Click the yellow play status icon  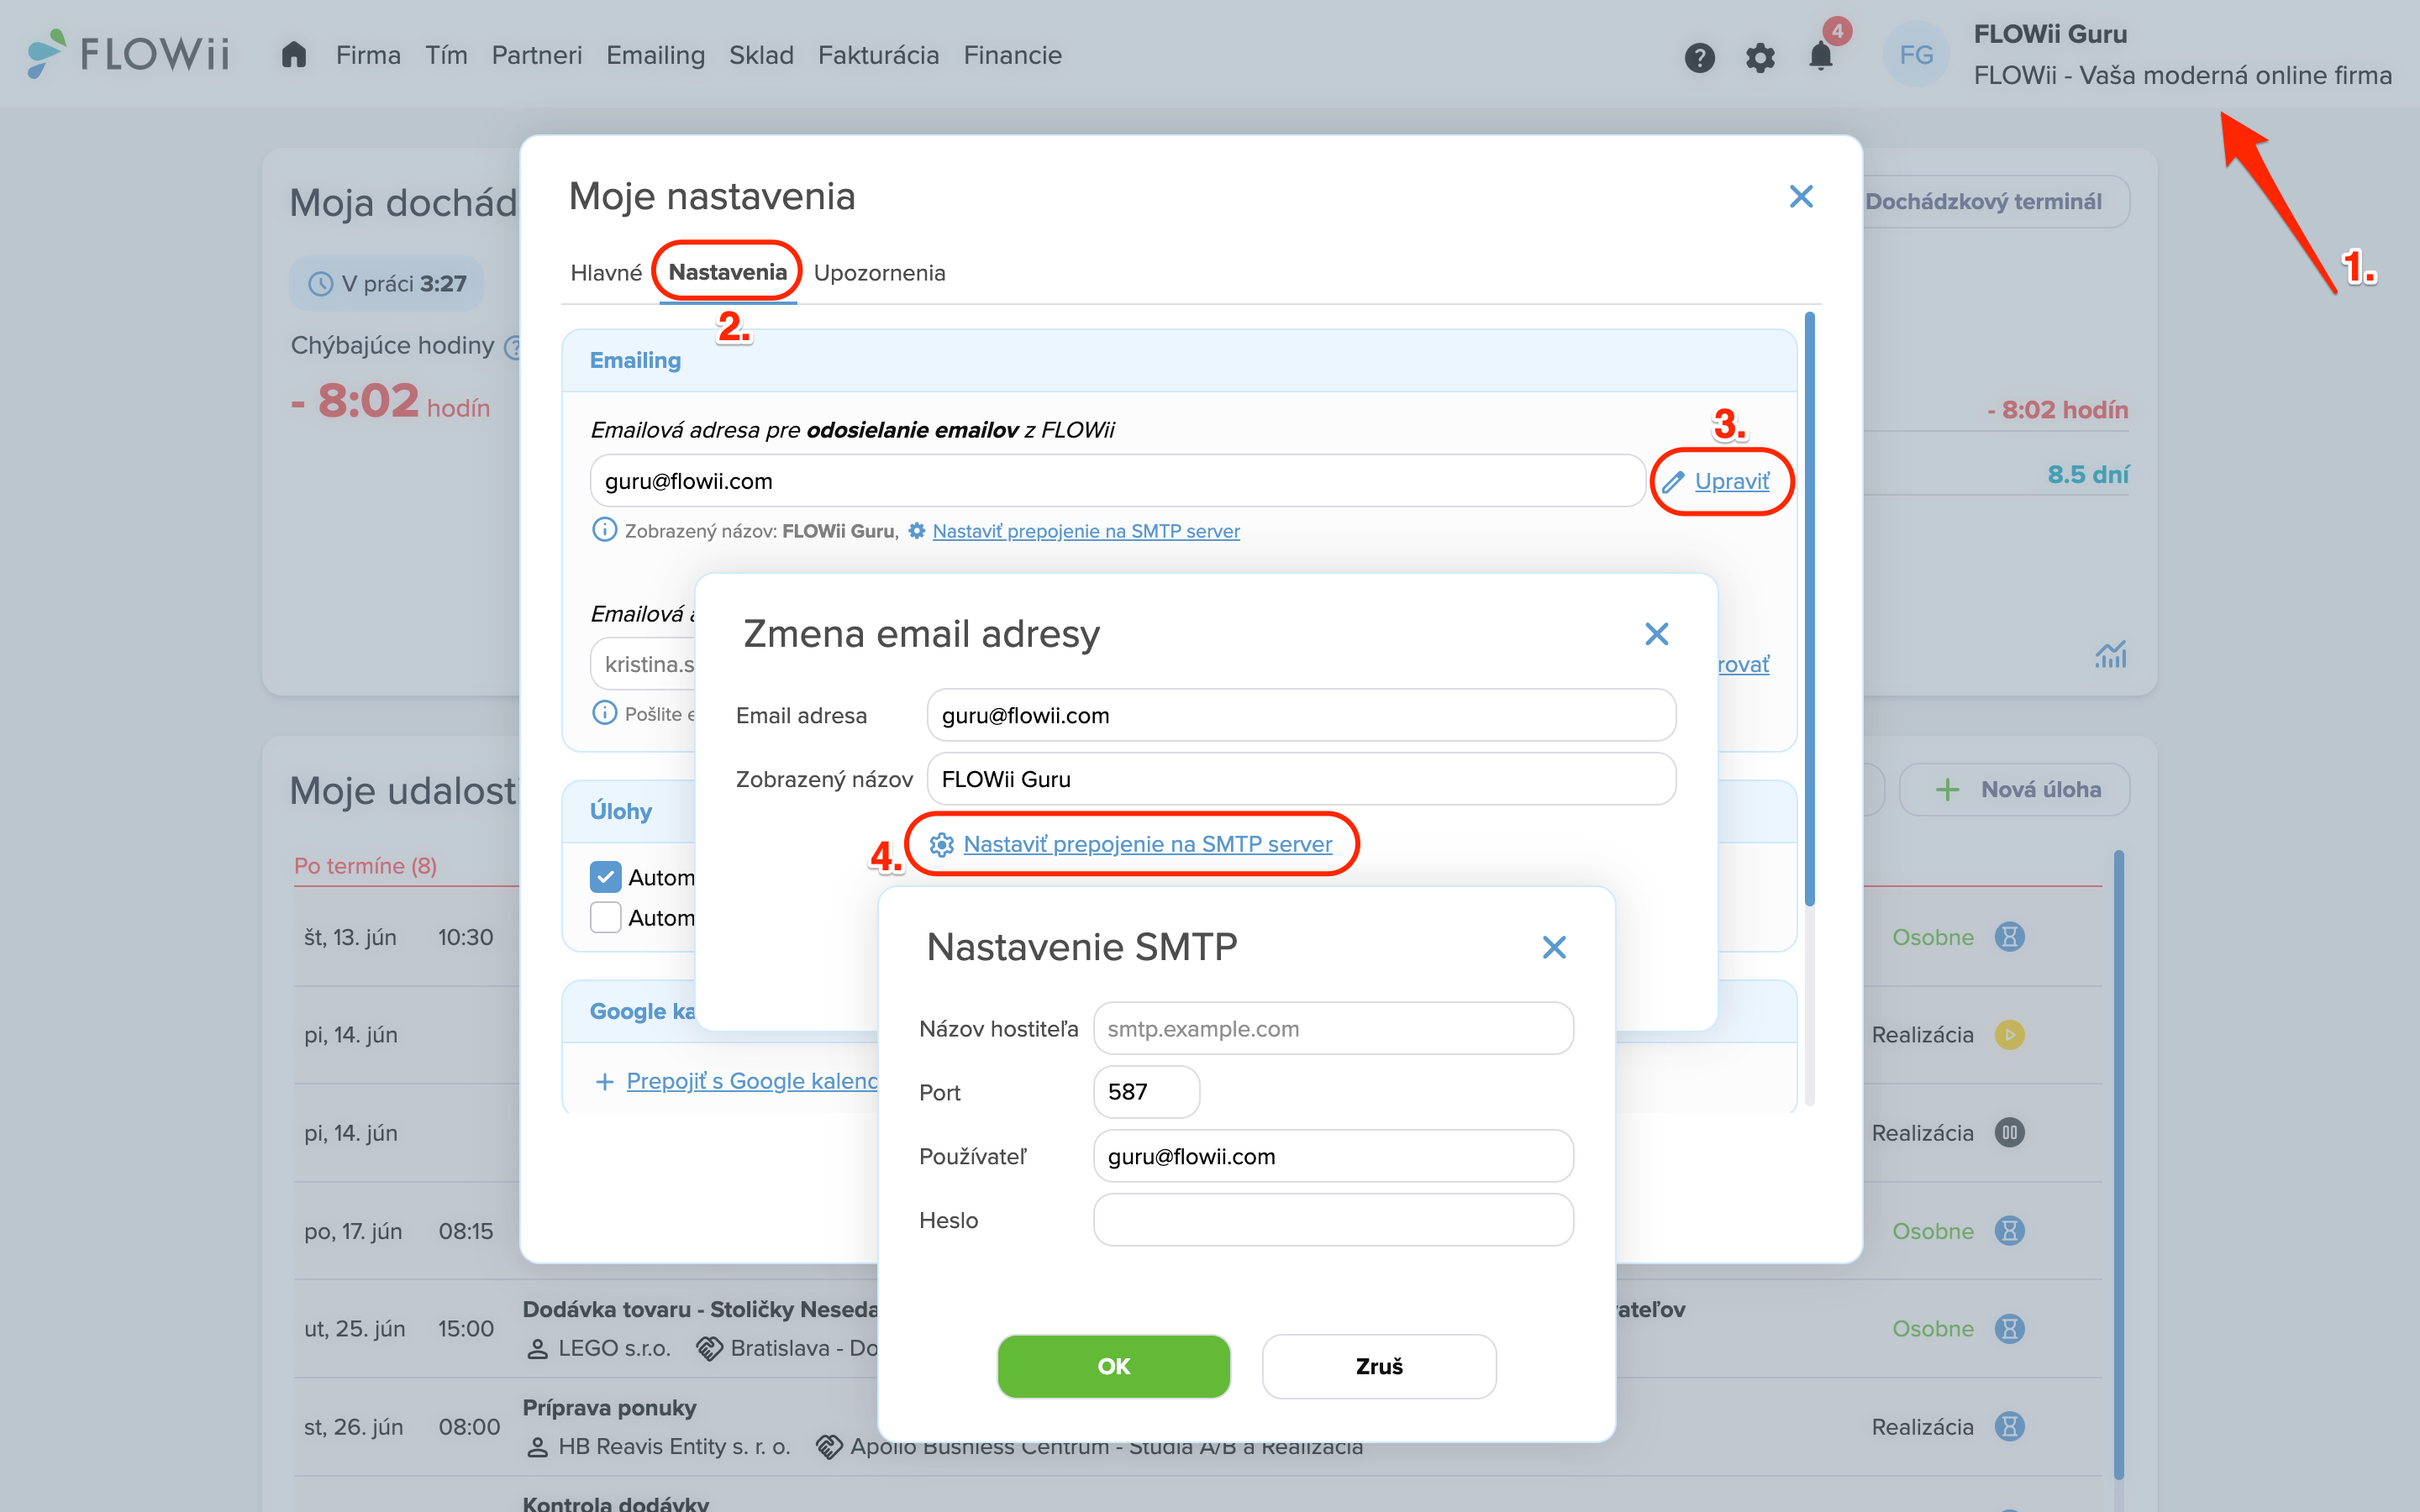pos(2009,1034)
